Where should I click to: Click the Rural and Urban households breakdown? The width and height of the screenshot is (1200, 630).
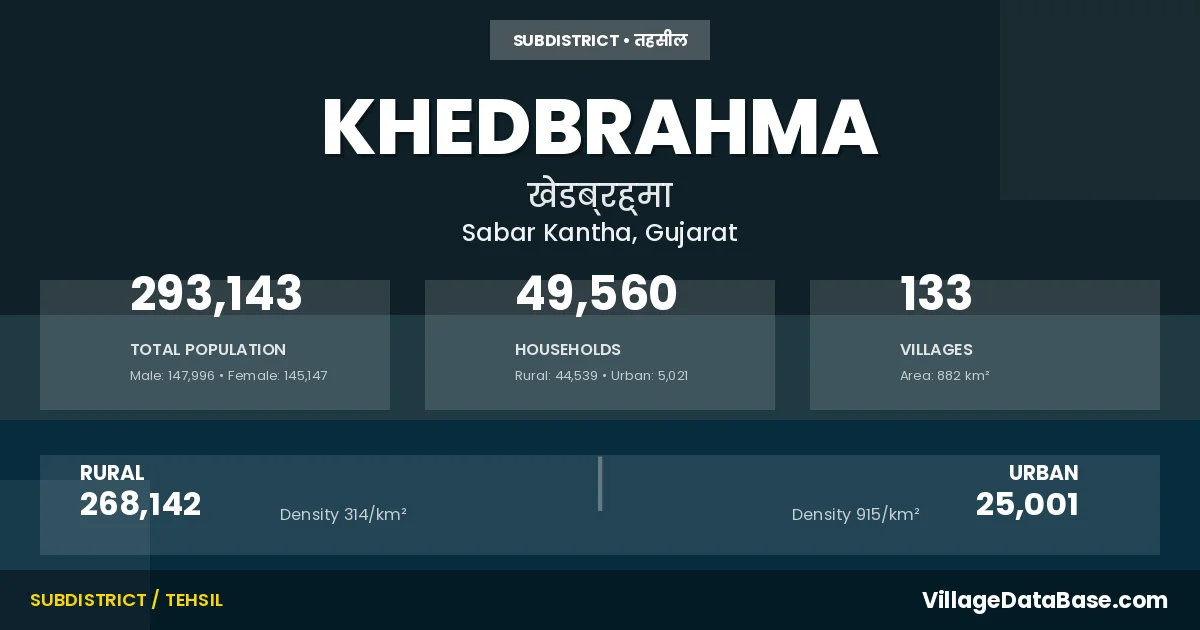(601, 376)
